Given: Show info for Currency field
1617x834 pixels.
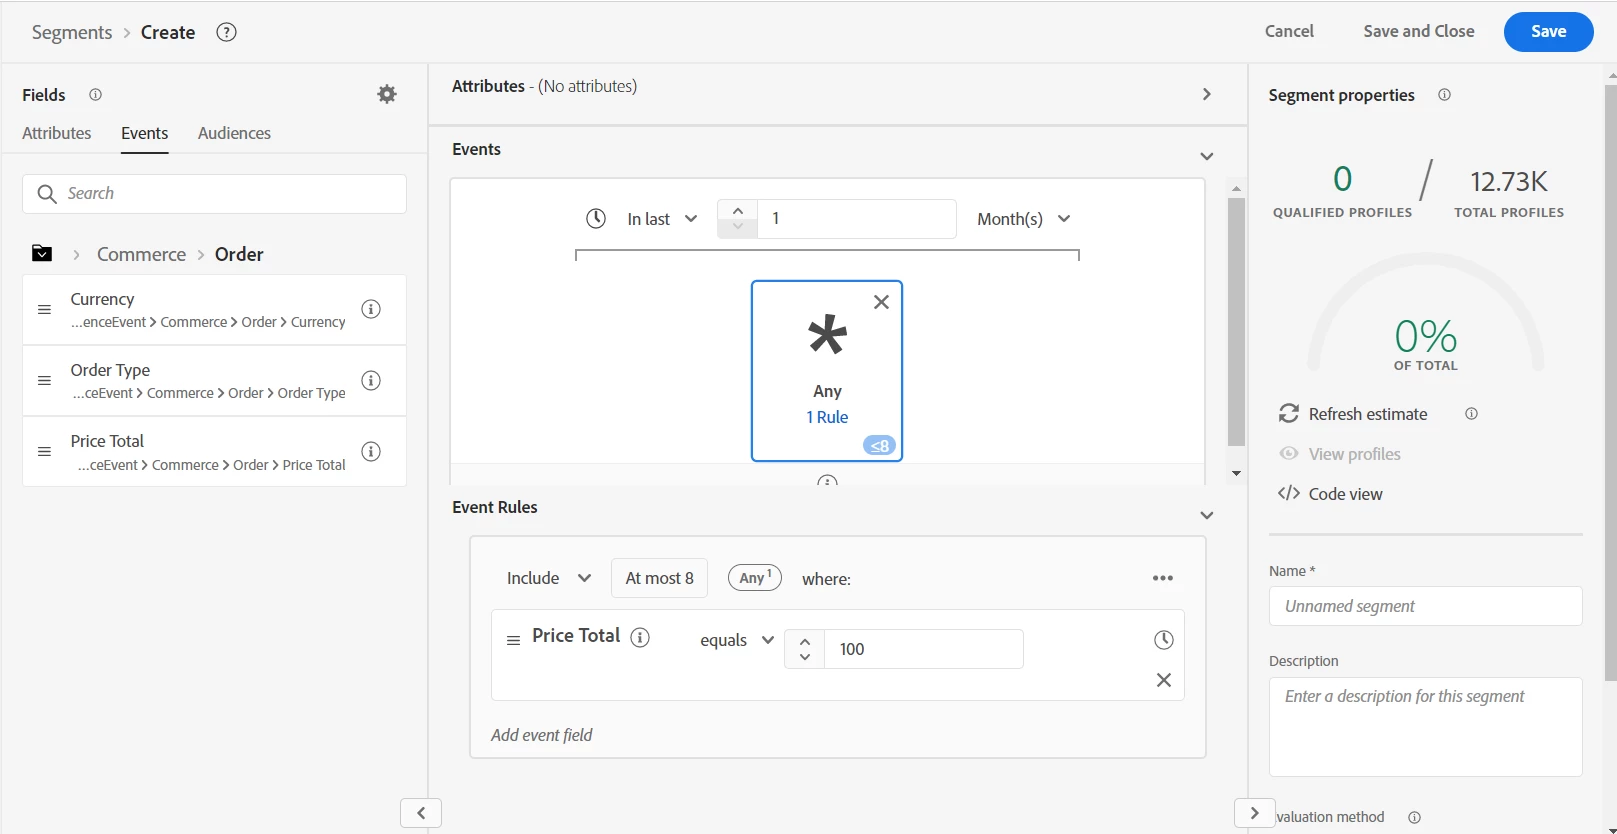Looking at the screenshot, I should coord(371,309).
